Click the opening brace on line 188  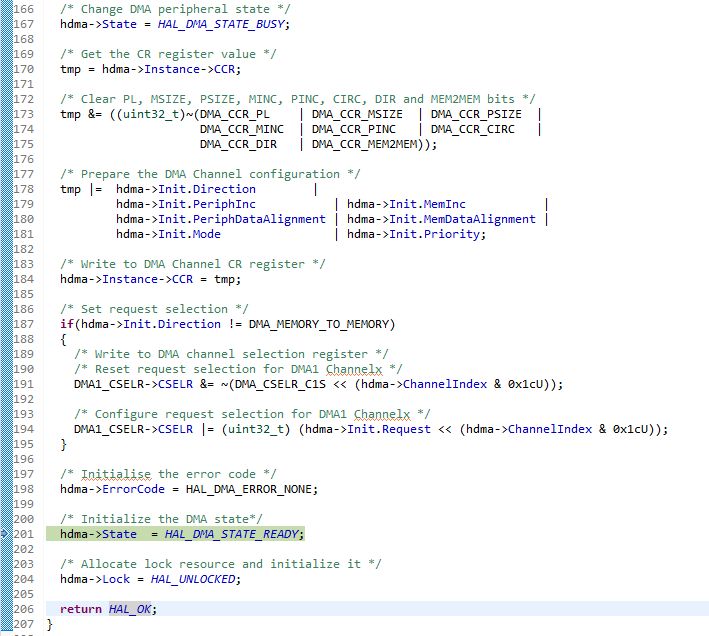click(x=63, y=339)
